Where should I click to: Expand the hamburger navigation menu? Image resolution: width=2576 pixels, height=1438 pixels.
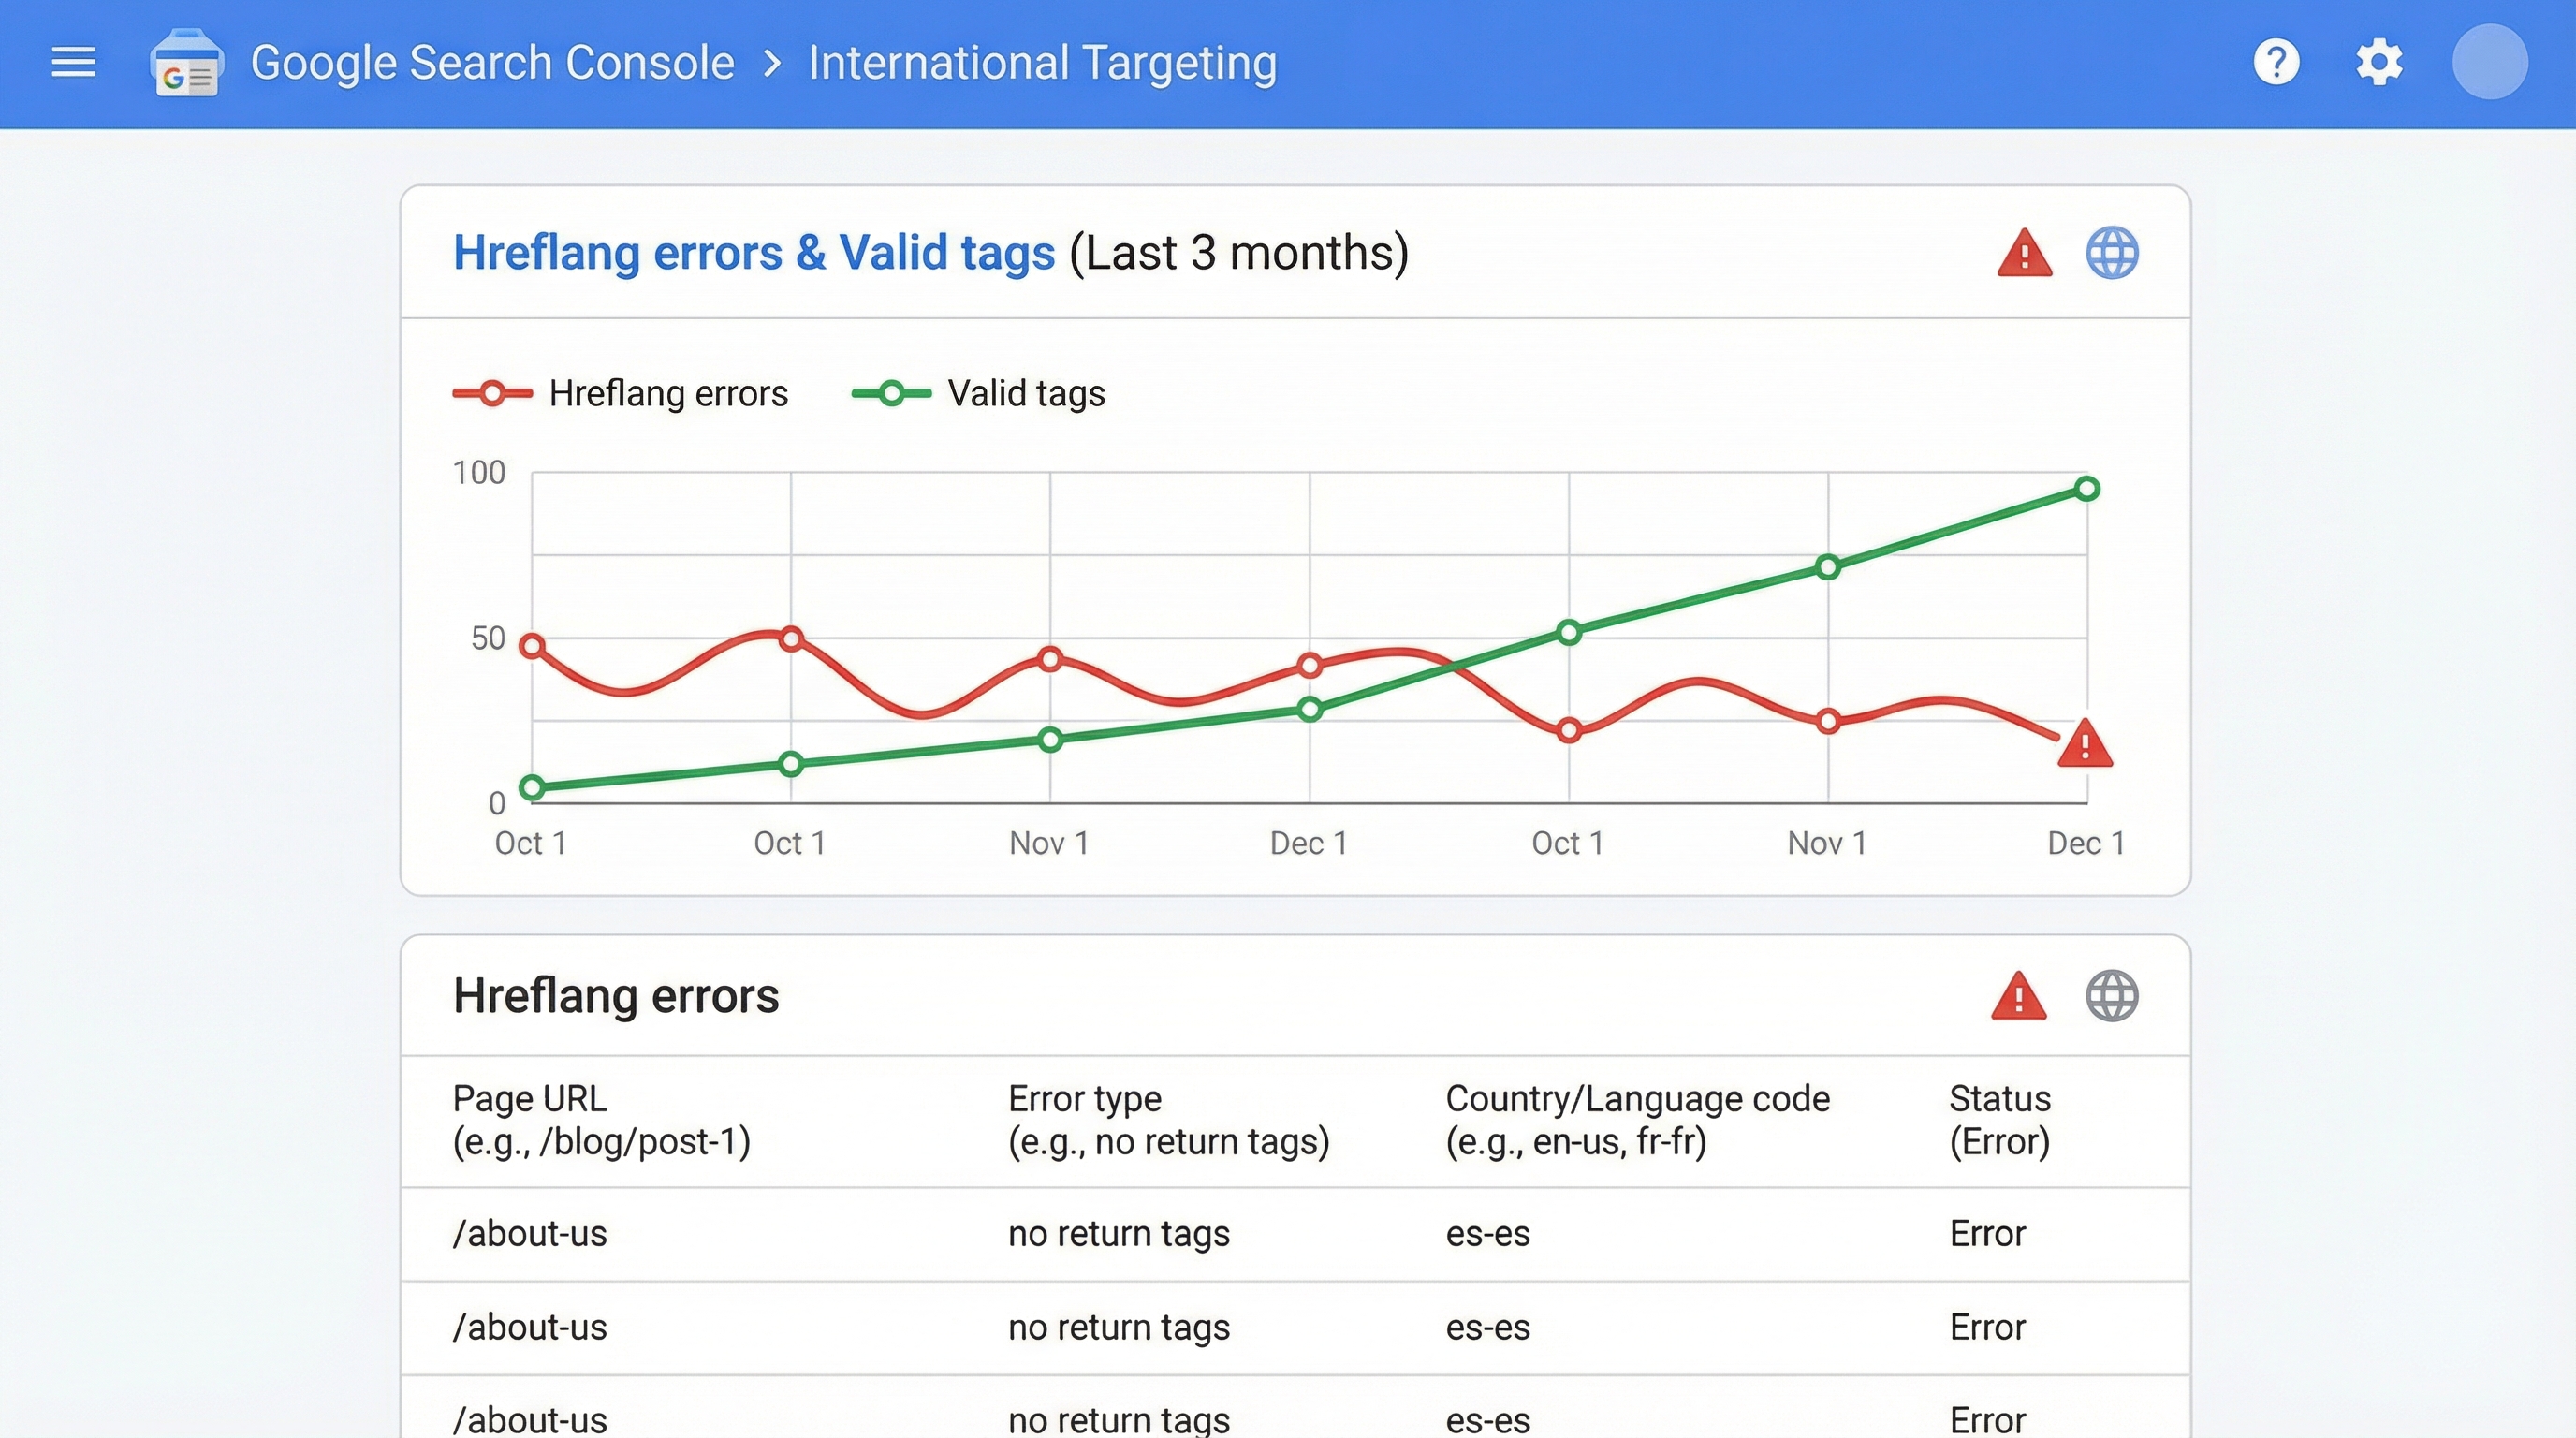73,62
